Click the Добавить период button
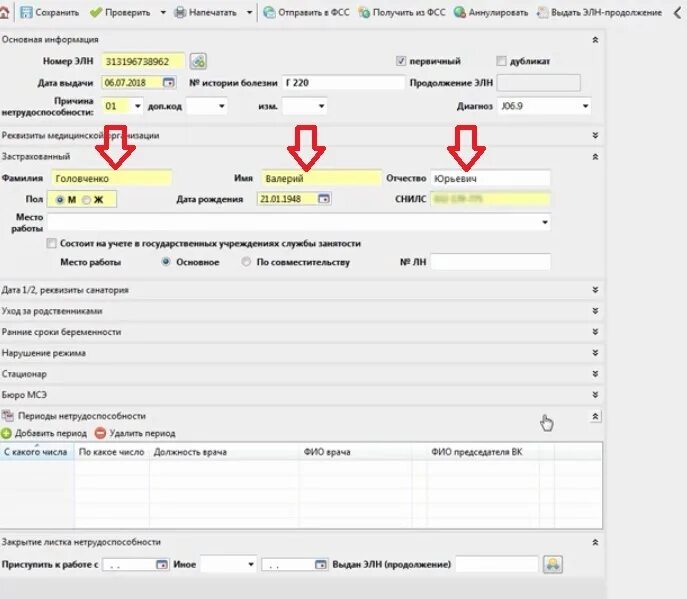The width and height of the screenshot is (687, 599). 44,433
